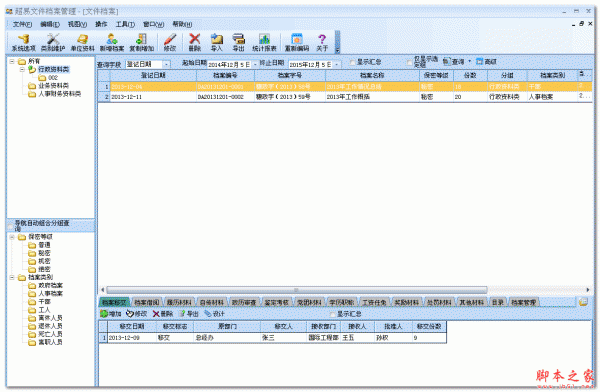Select 干部 folder in category tree

coord(44,302)
